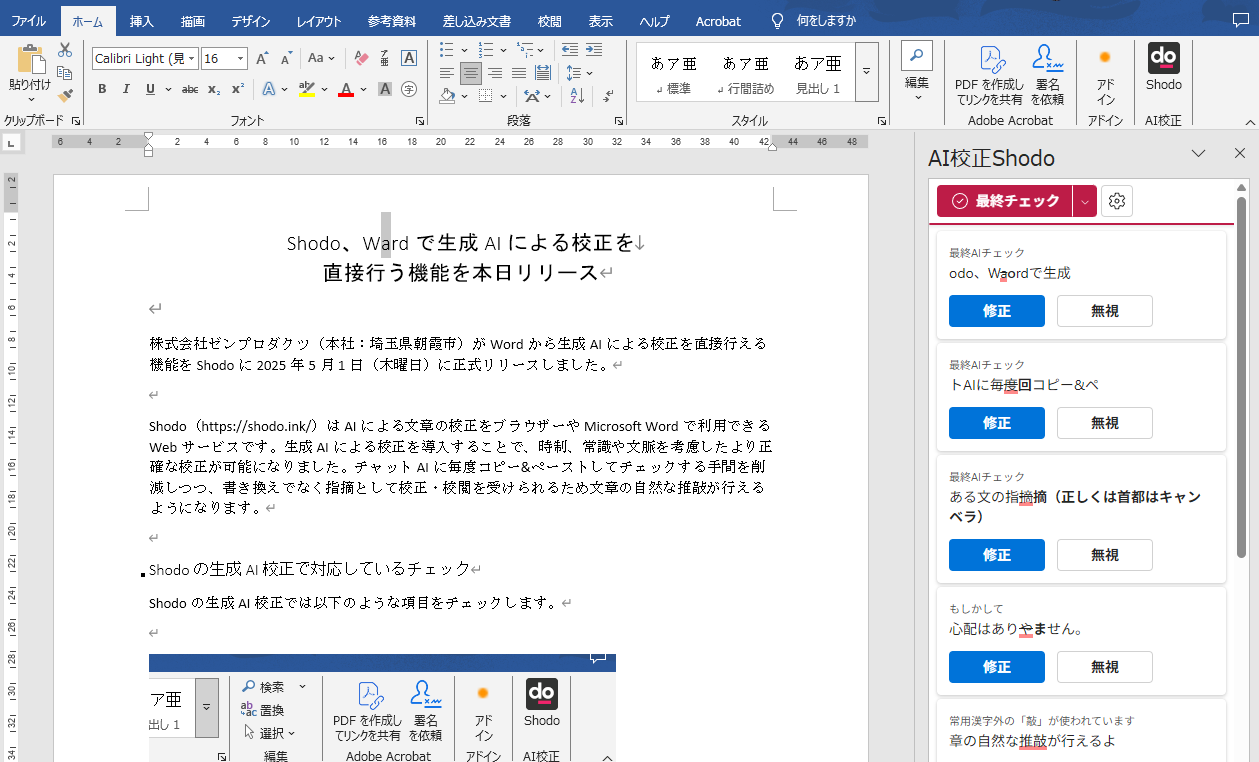Open dropdown arrow beside 最終チェック button
The width and height of the screenshot is (1259, 762).
pos(1084,201)
